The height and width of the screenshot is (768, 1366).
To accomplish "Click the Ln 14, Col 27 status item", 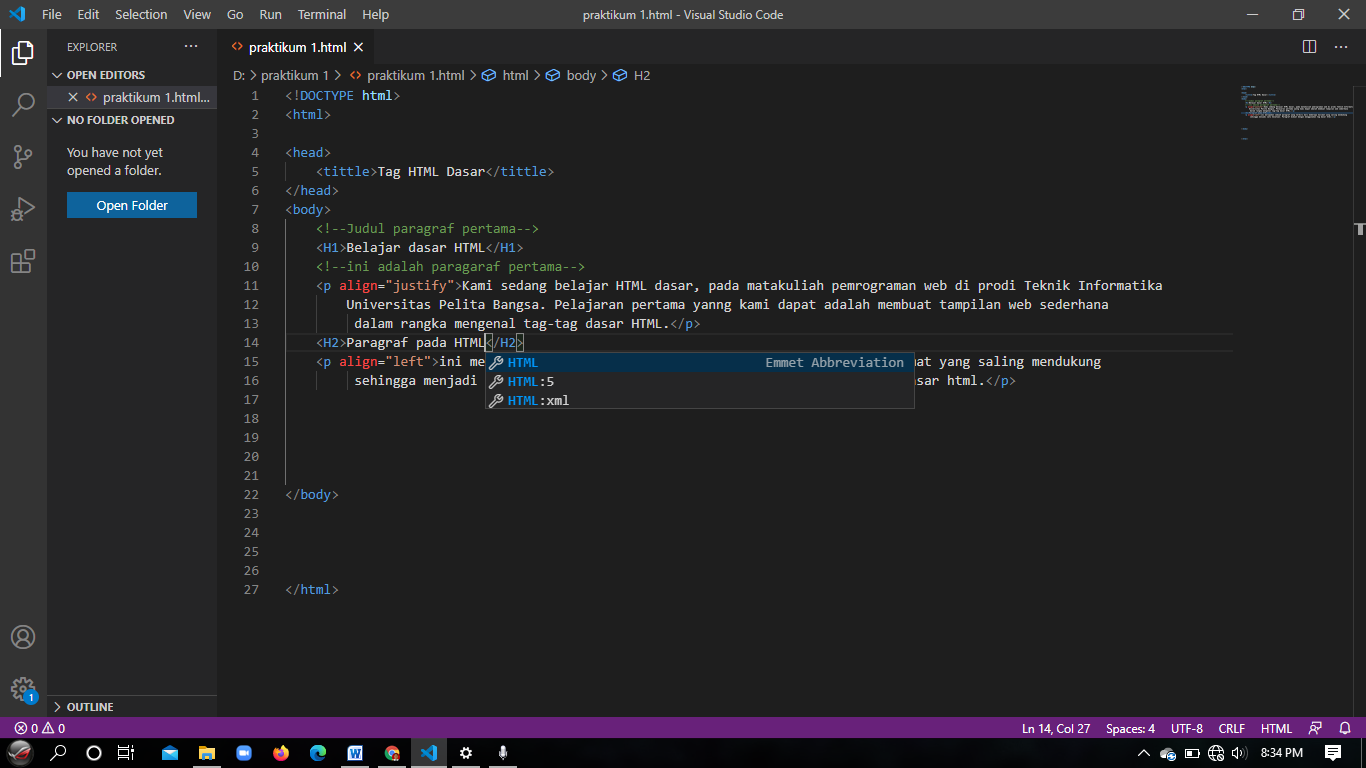I will 1056,728.
